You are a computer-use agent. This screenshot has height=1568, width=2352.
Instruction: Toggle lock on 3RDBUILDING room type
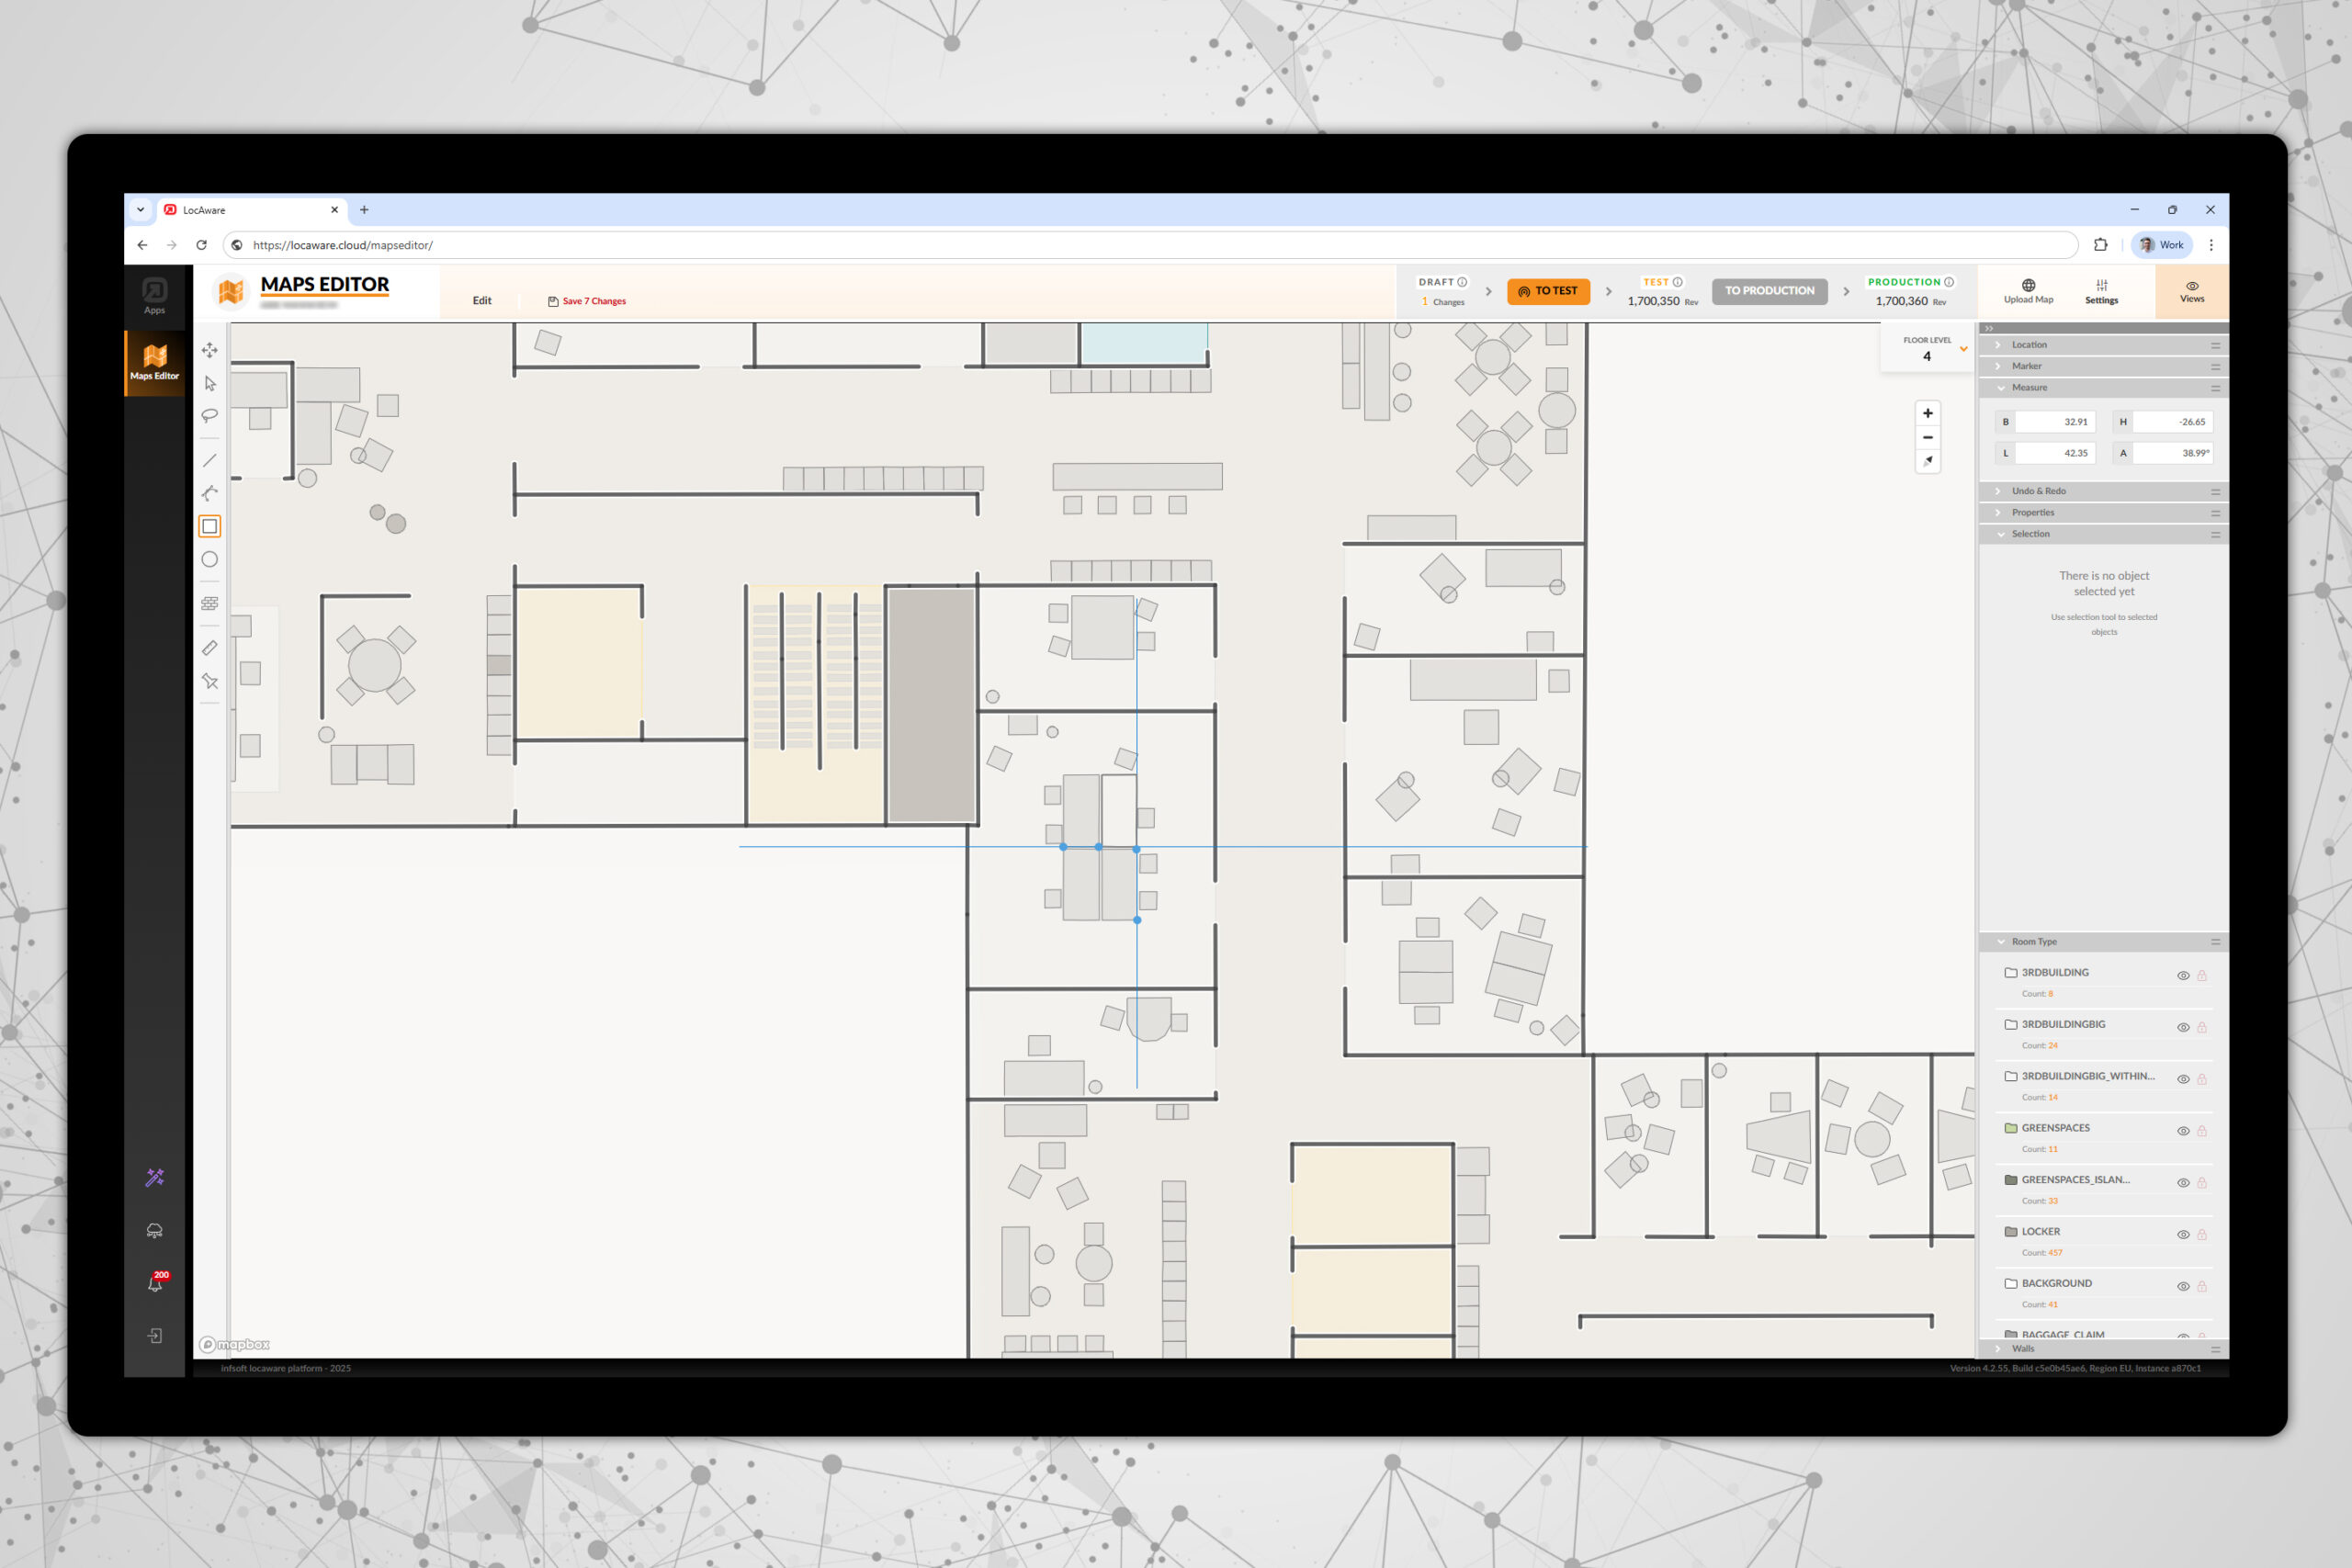(x=2202, y=976)
